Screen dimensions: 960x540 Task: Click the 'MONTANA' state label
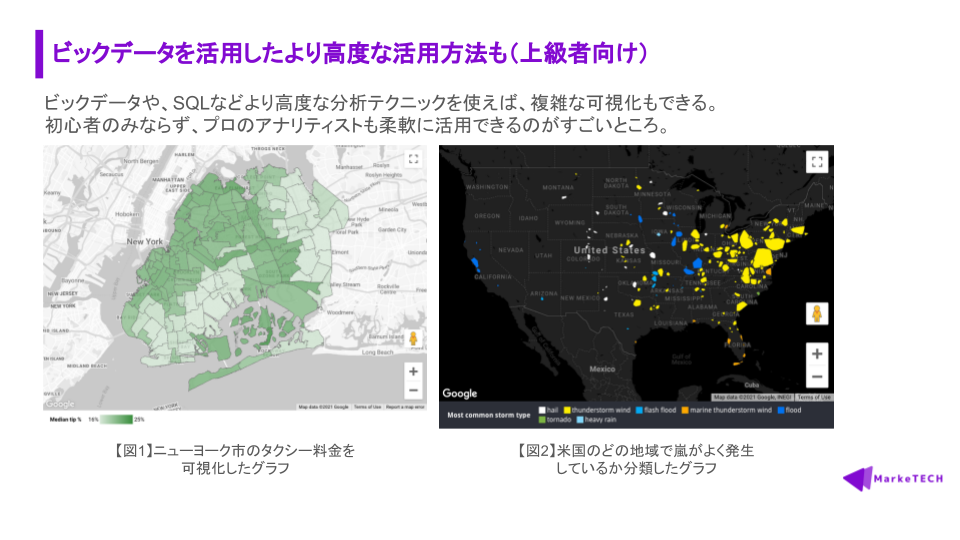click(558, 187)
